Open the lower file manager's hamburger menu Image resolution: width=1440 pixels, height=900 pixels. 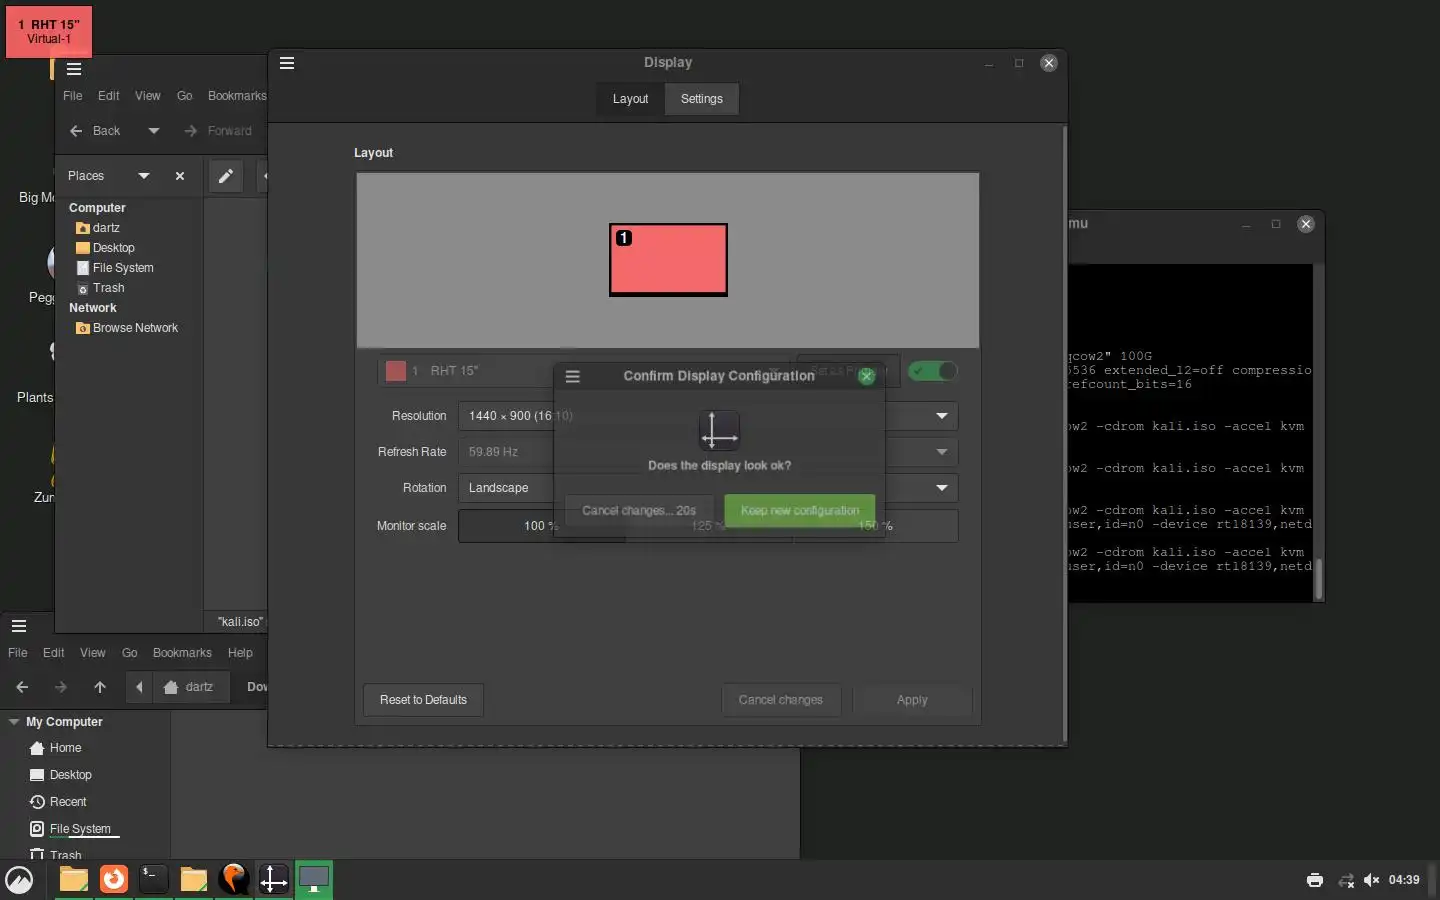coord(19,626)
